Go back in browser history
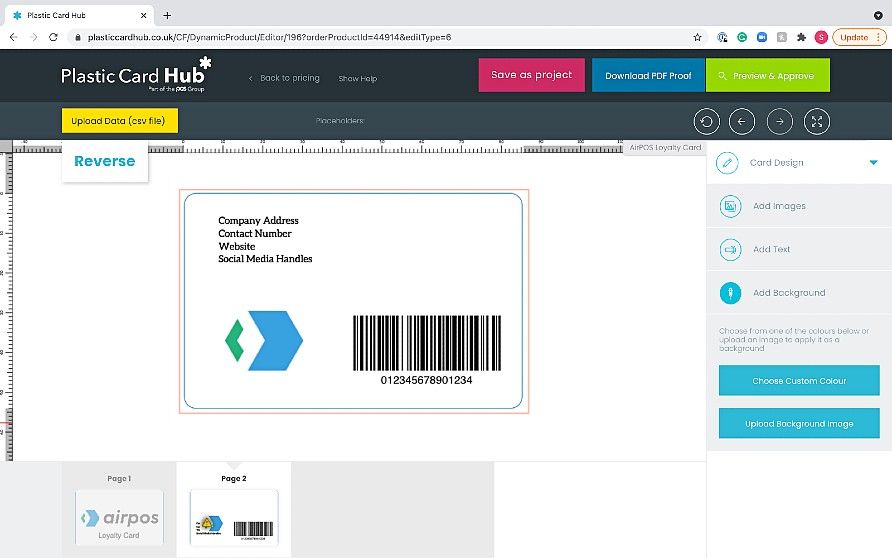 [14, 37]
